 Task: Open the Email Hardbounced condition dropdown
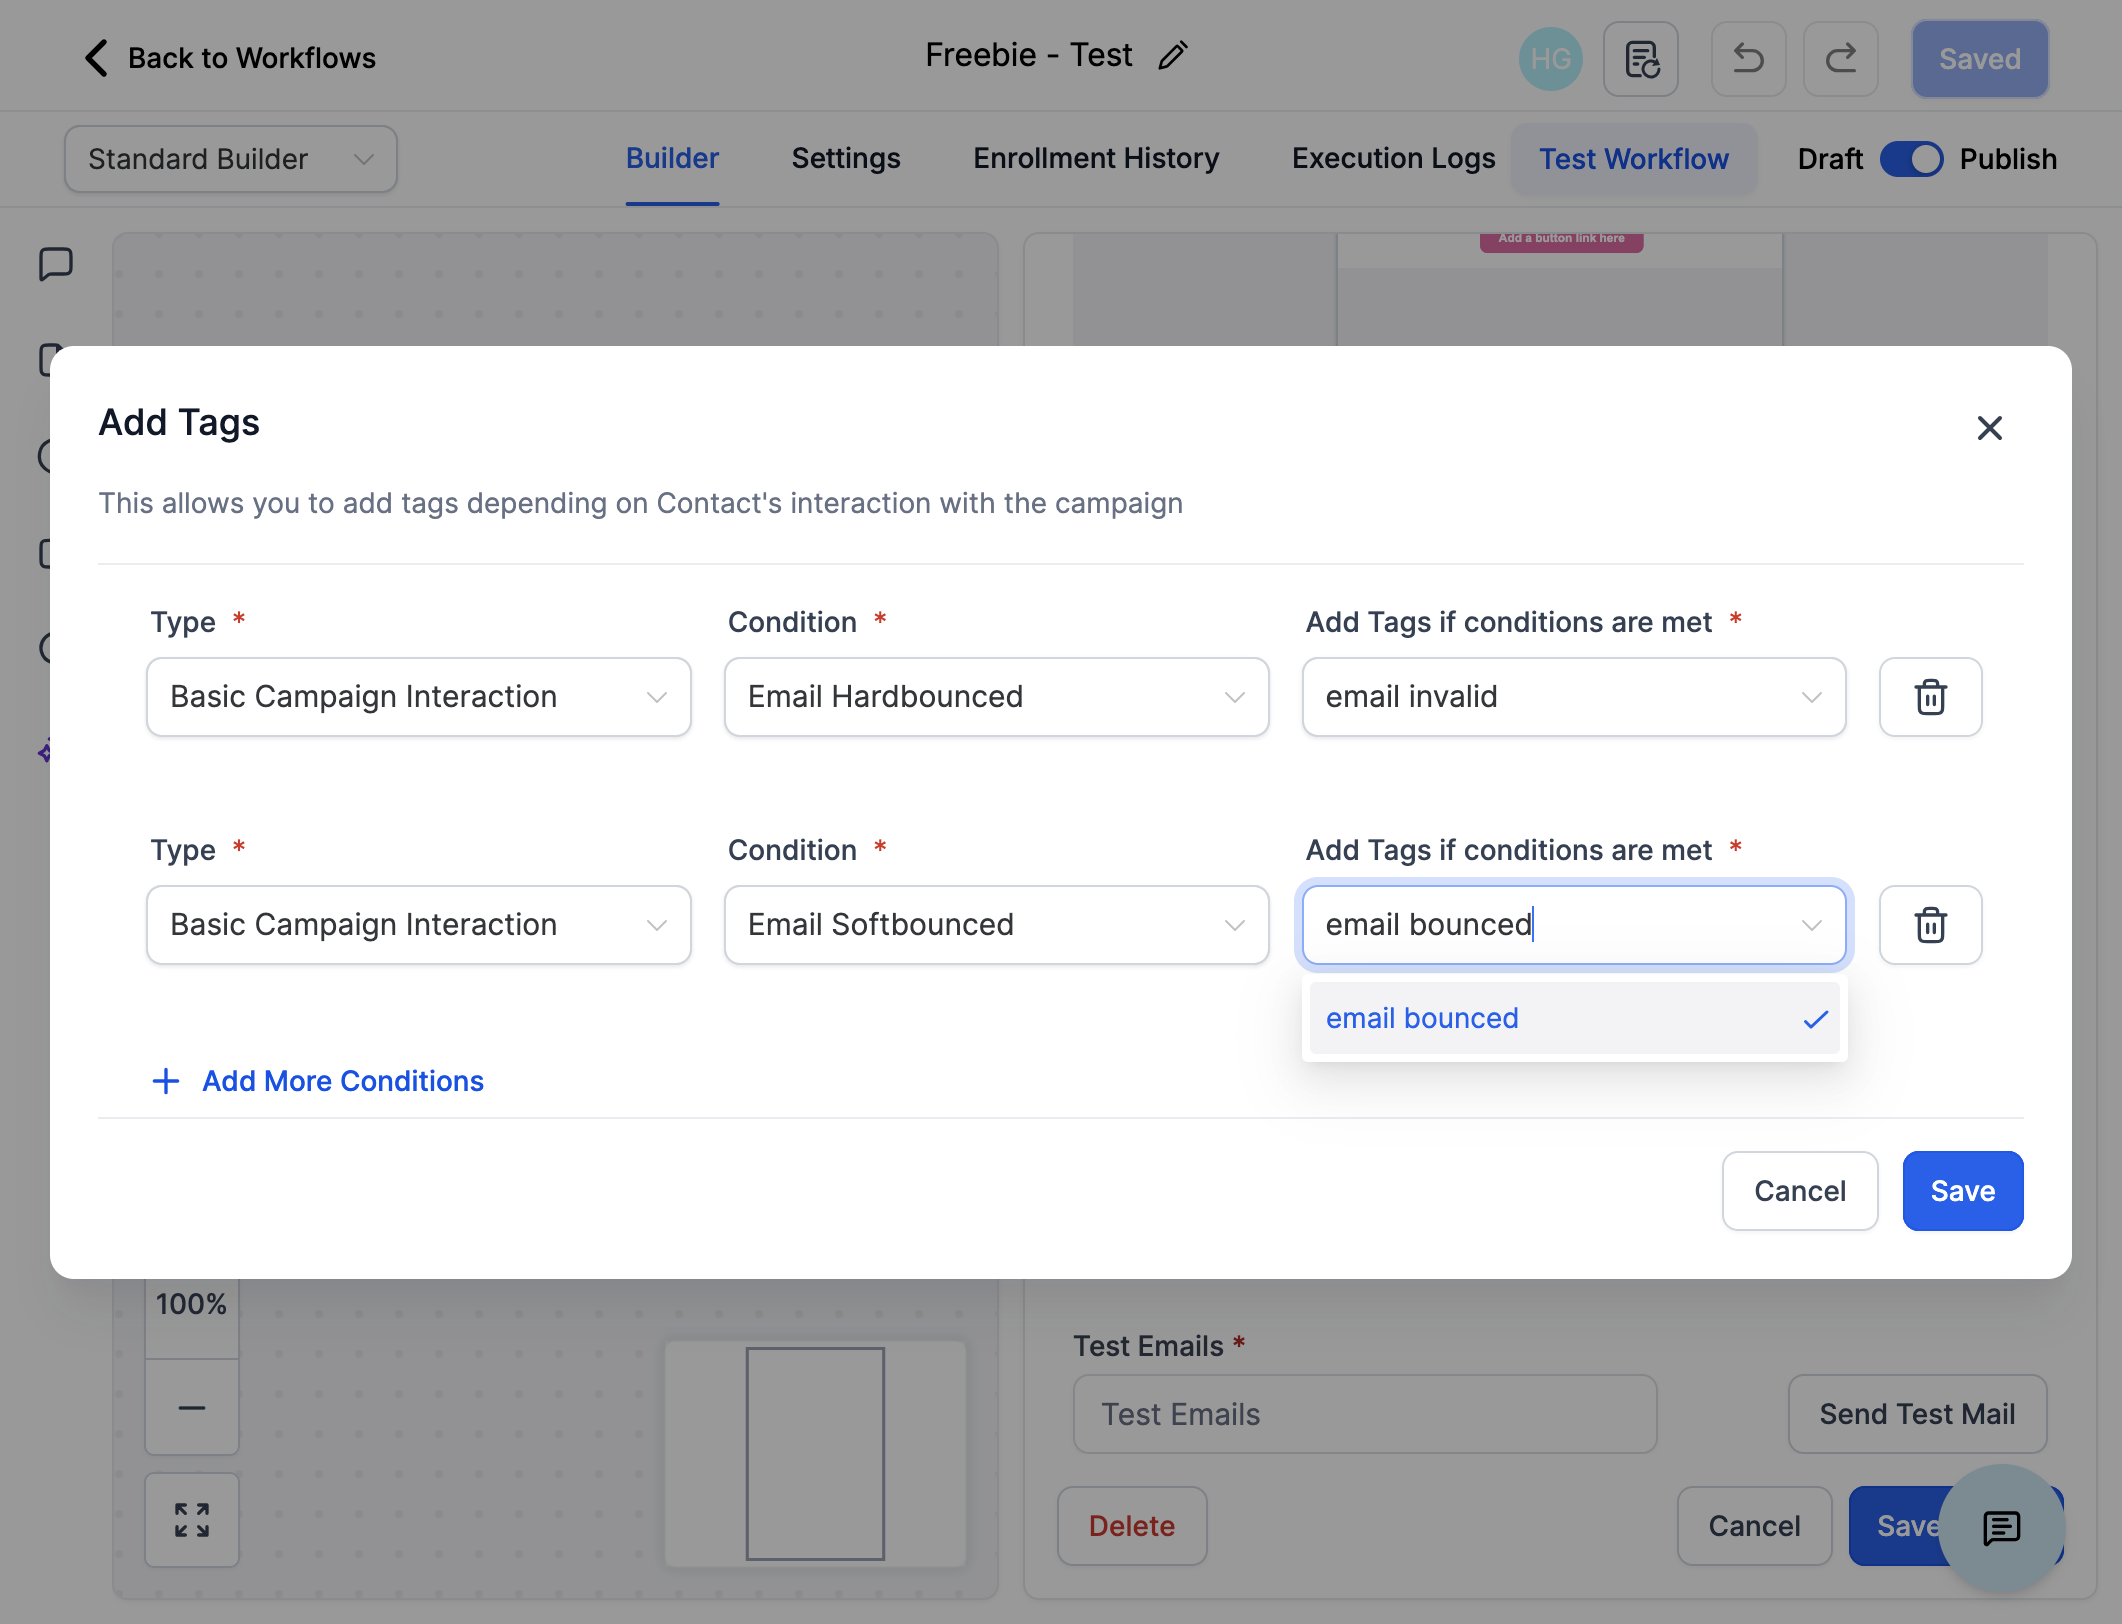point(997,697)
